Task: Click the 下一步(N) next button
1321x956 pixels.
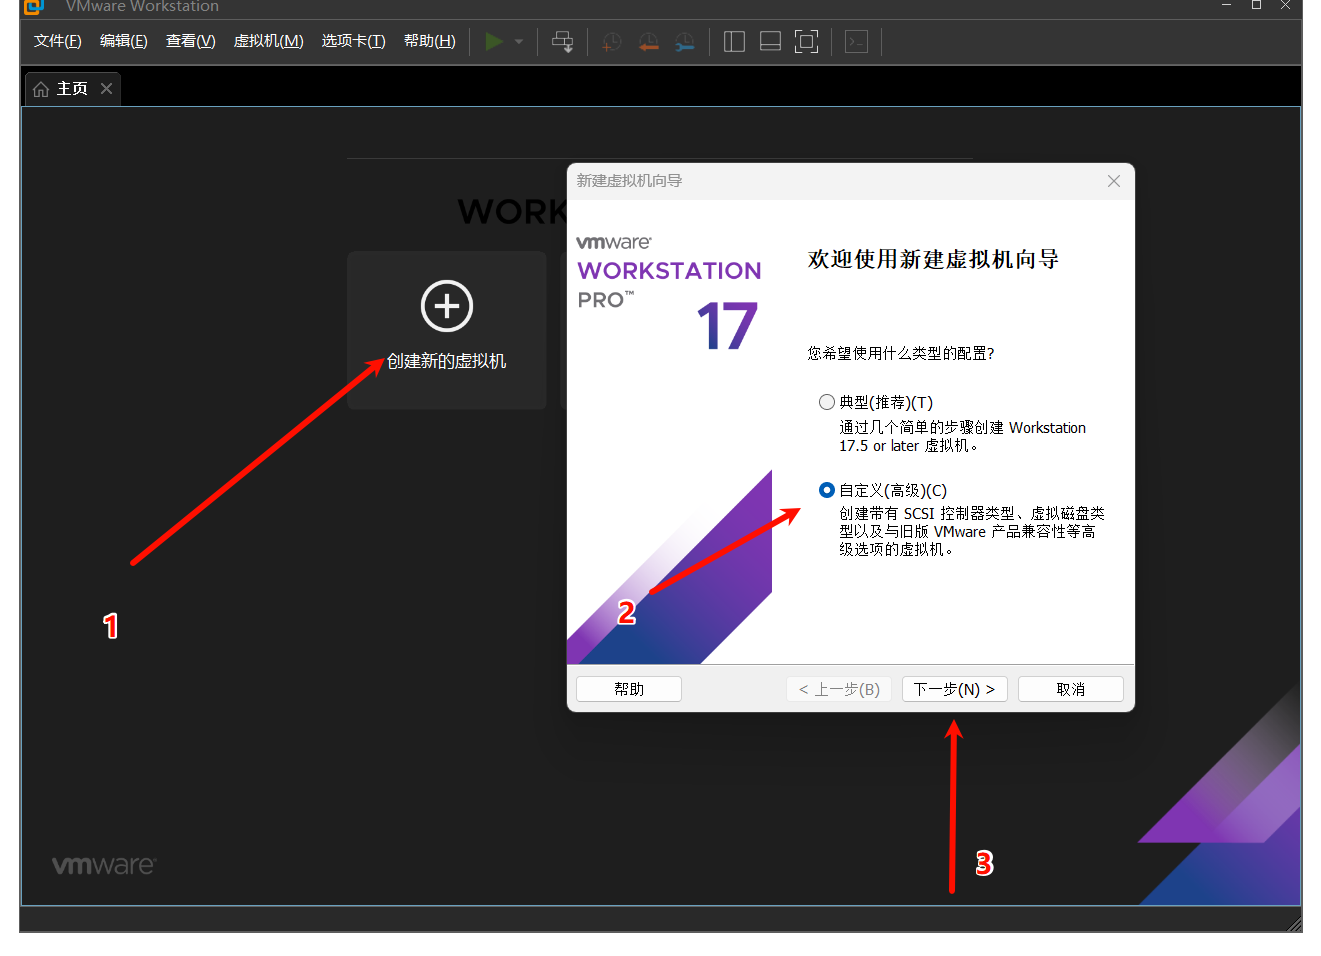Action: click(955, 689)
